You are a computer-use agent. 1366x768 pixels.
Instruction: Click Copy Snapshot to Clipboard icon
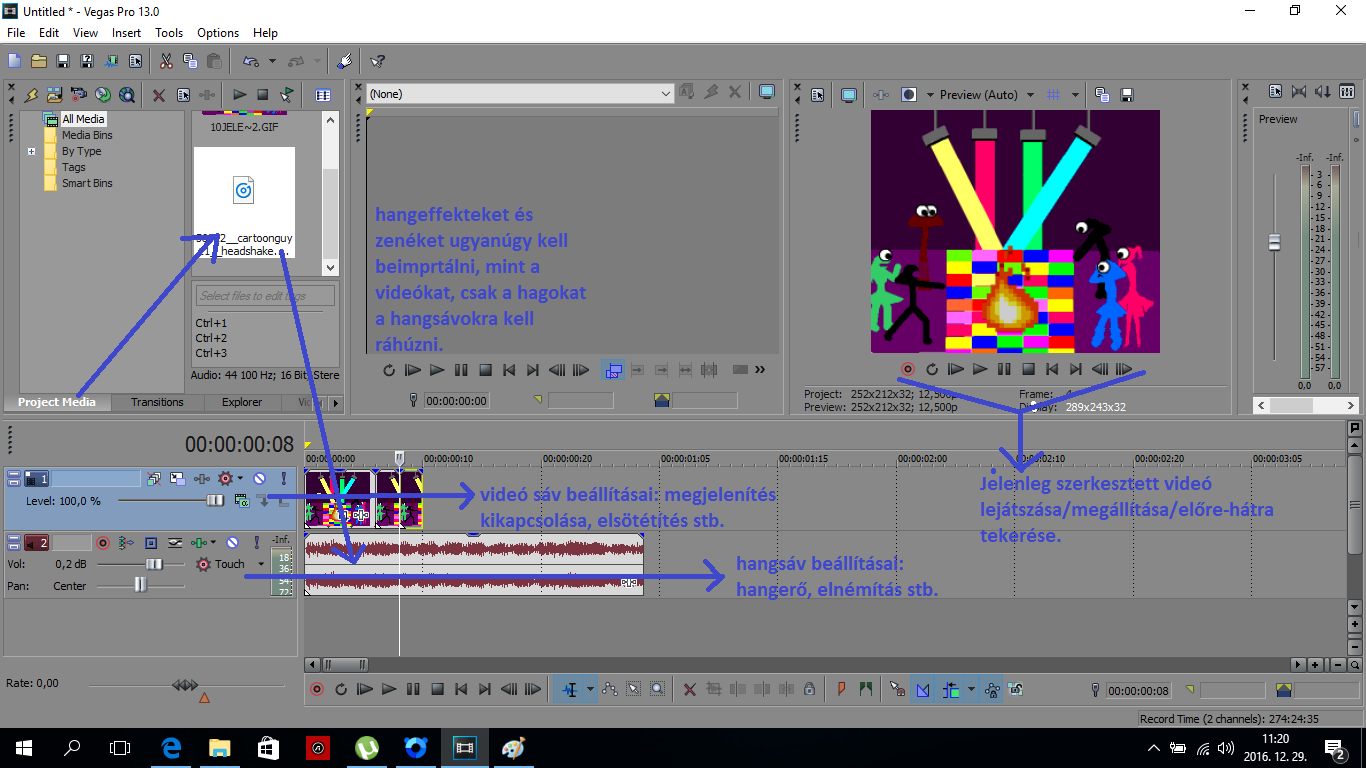coord(1102,95)
